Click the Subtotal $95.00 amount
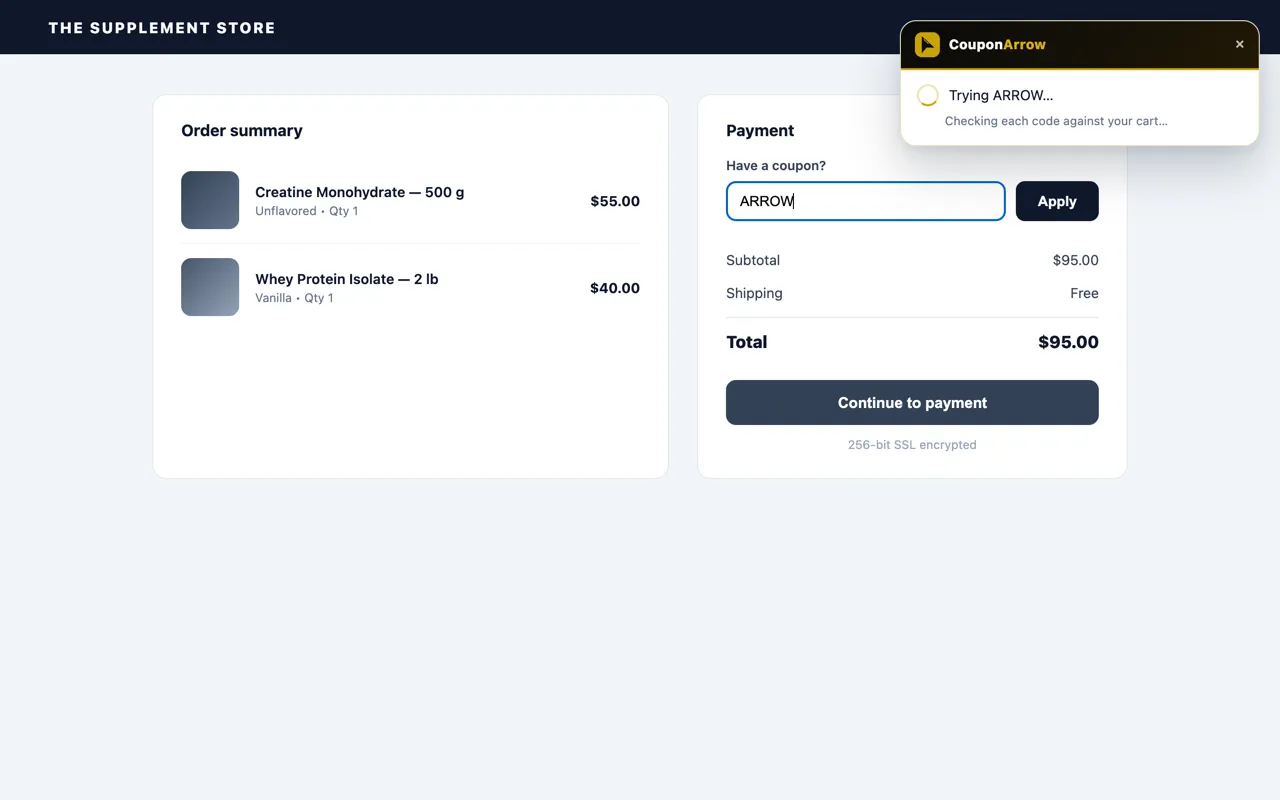This screenshot has width=1280, height=800. [x=1075, y=260]
